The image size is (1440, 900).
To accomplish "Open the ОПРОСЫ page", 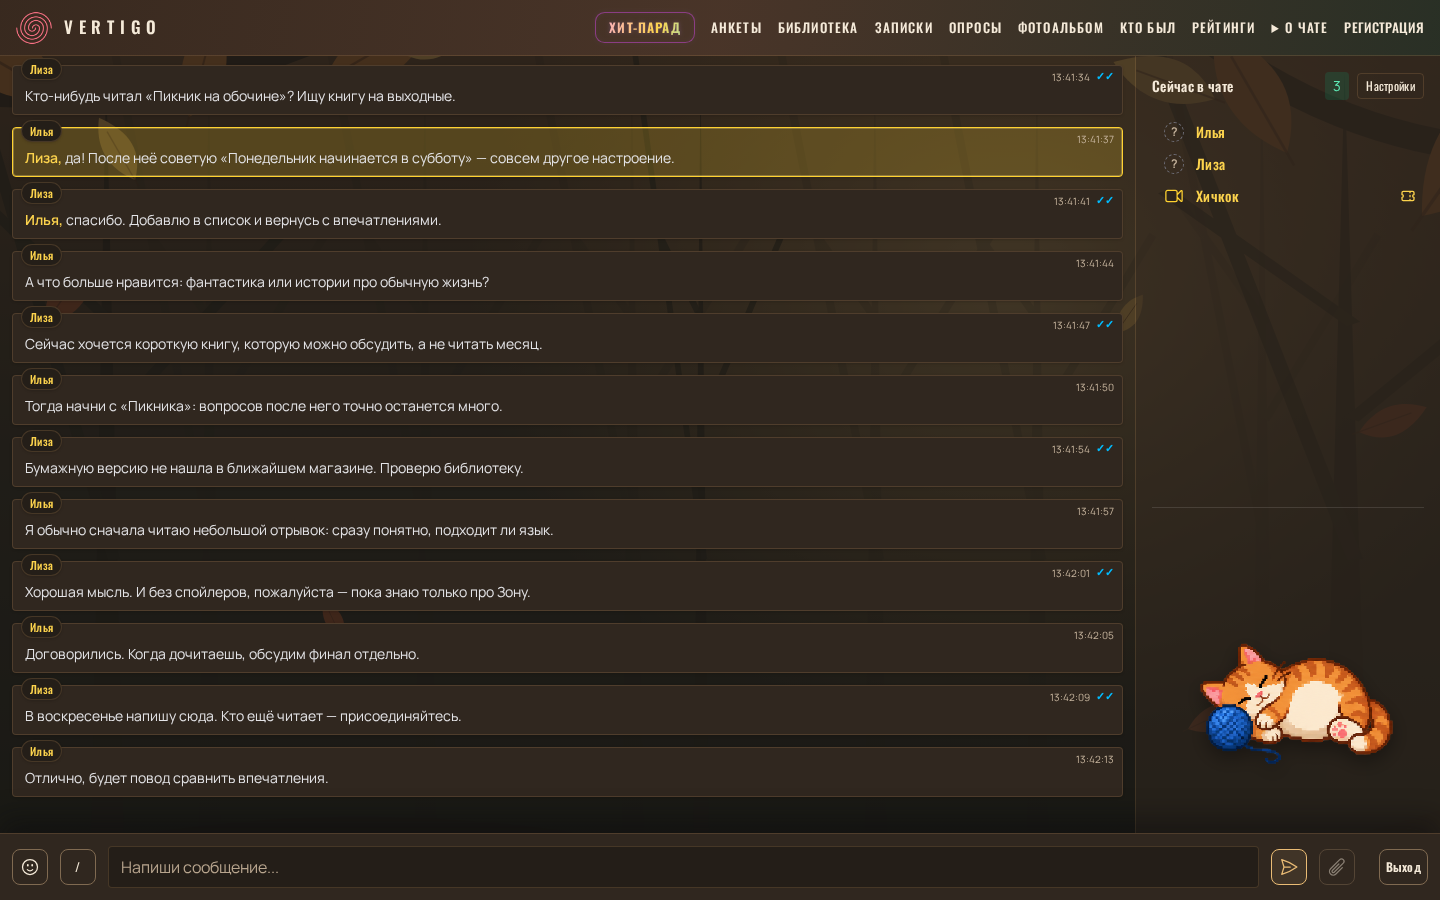I will (975, 28).
